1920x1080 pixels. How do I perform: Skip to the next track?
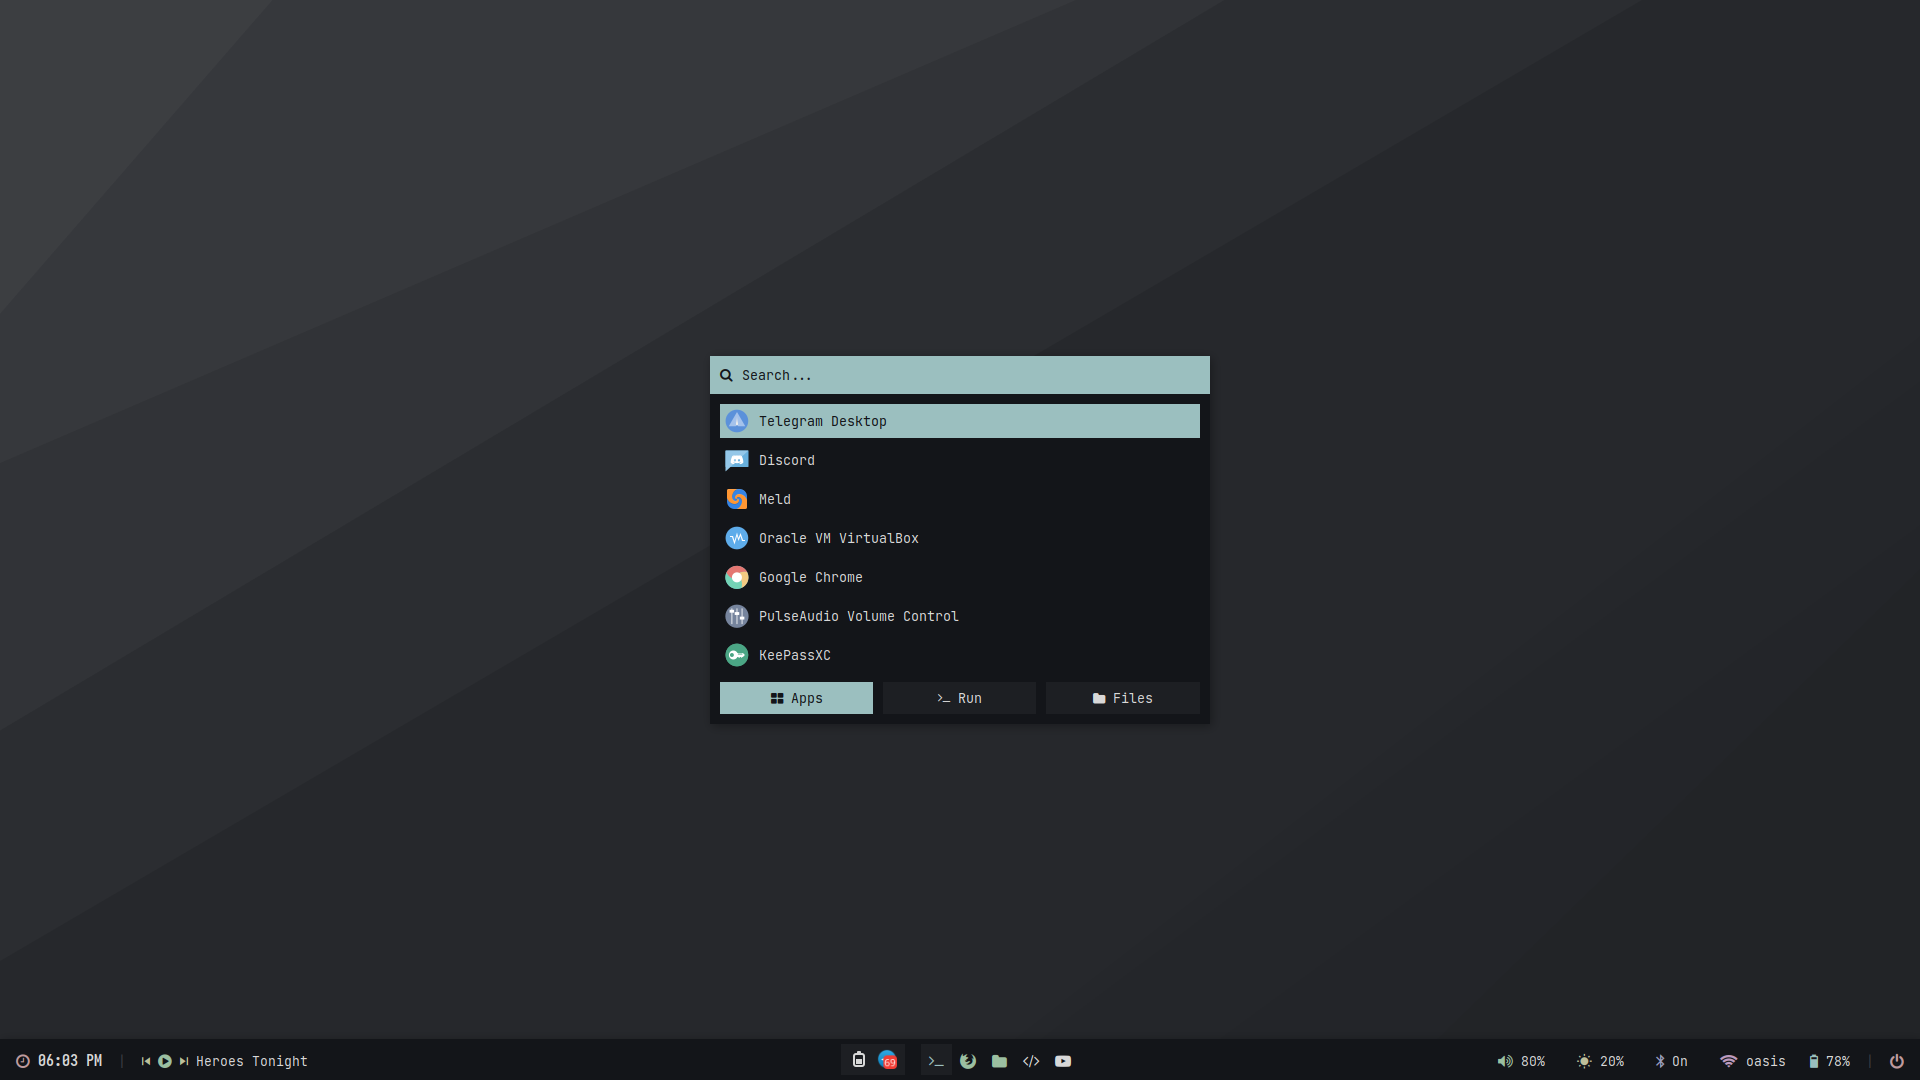tap(184, 1061)
